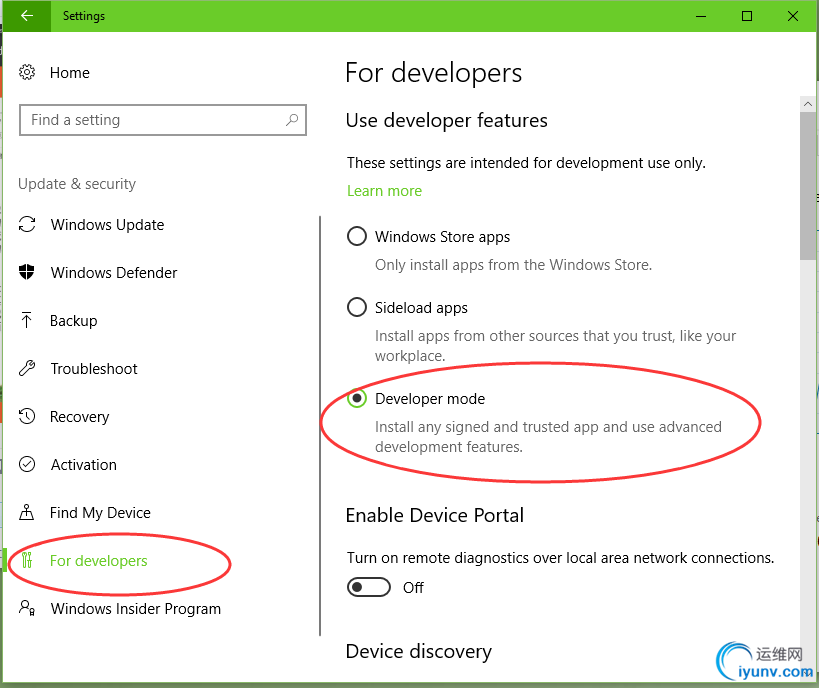
Task: Select the Windows Store apps radio button
Action: tap(357, 236)
